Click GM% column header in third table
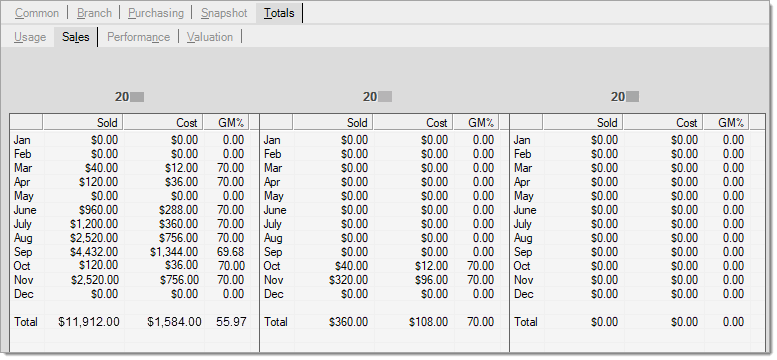The image size is (777, 360). [726, 122]
